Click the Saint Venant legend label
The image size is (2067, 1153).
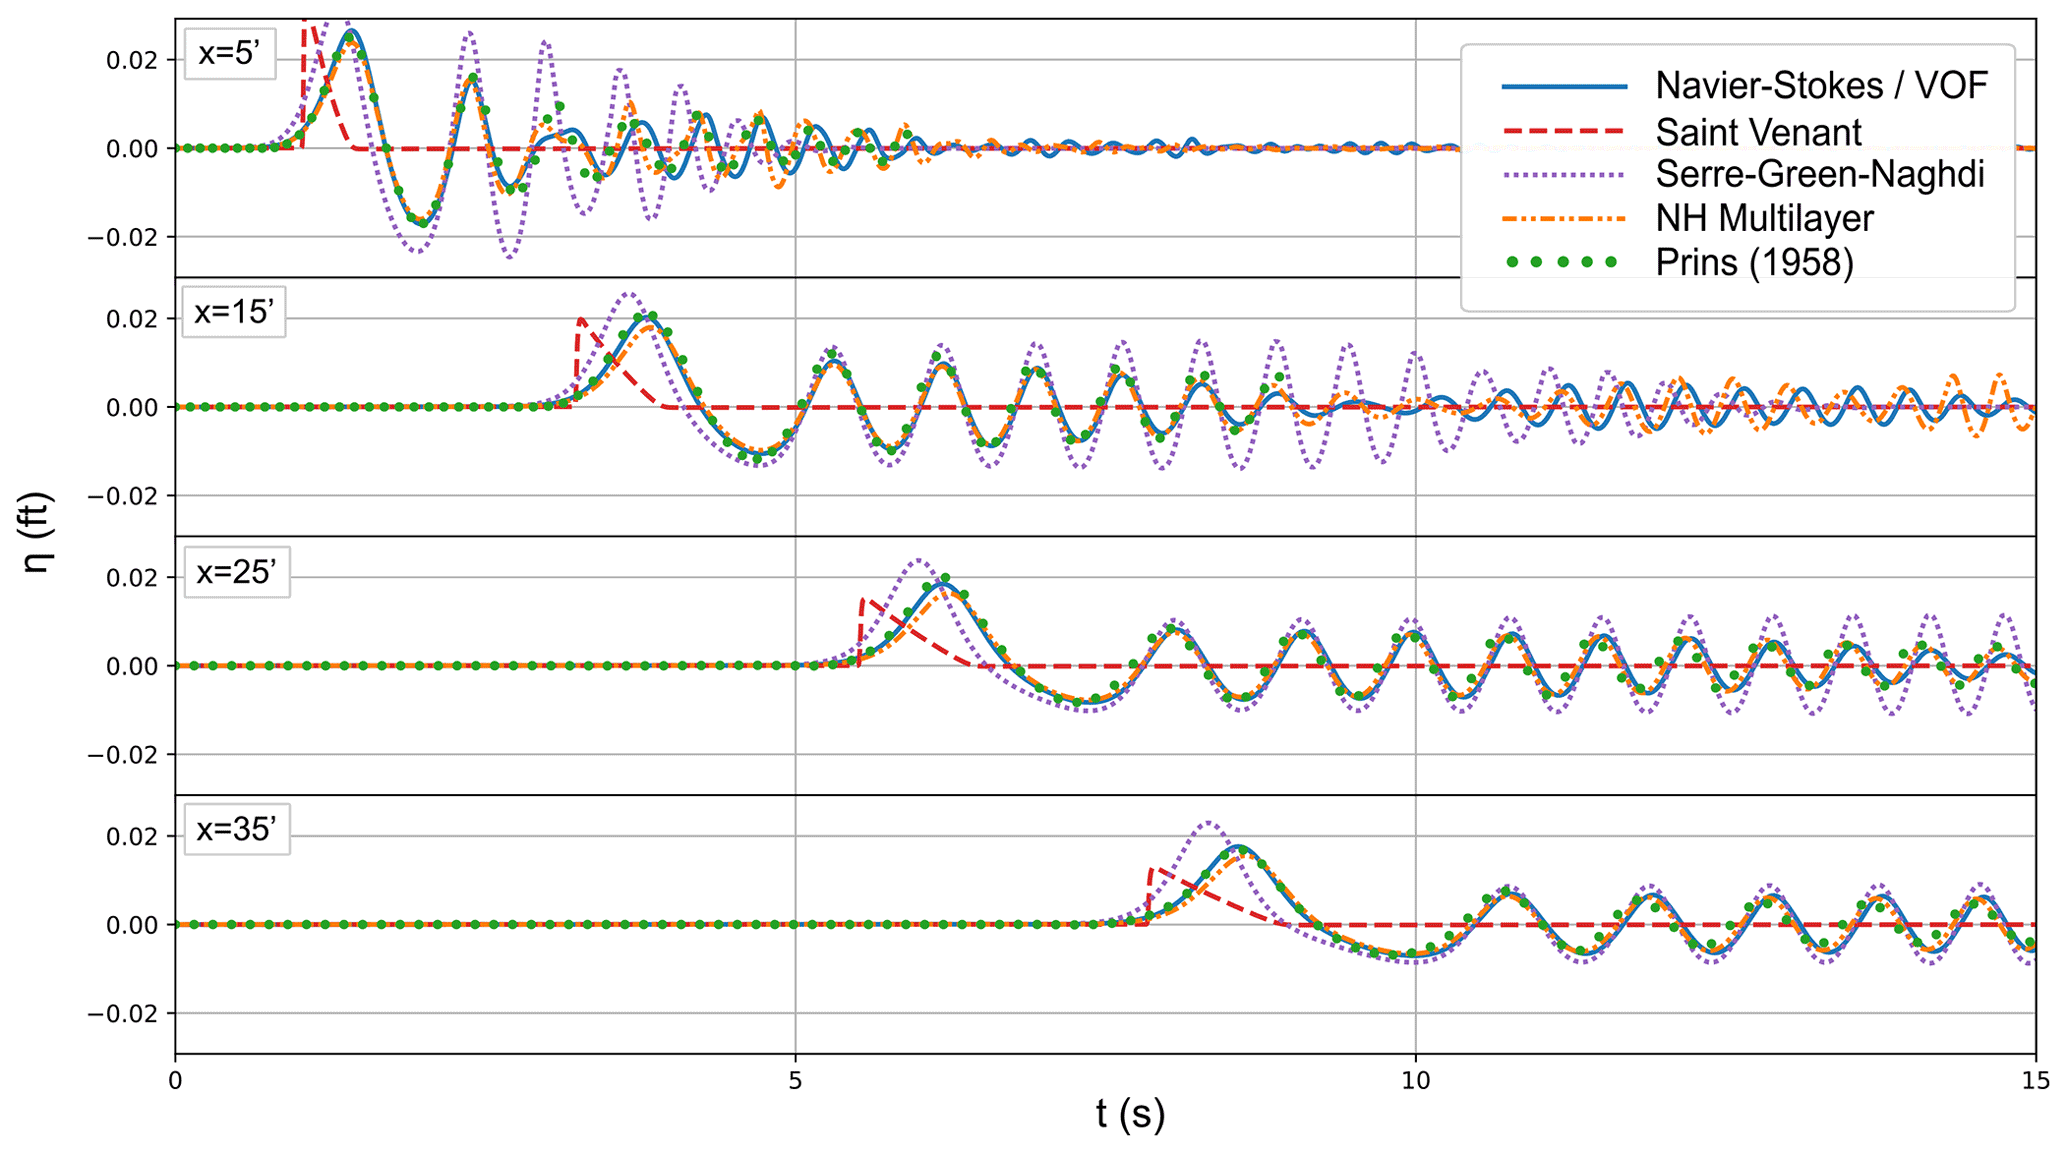pos(1758,132)
